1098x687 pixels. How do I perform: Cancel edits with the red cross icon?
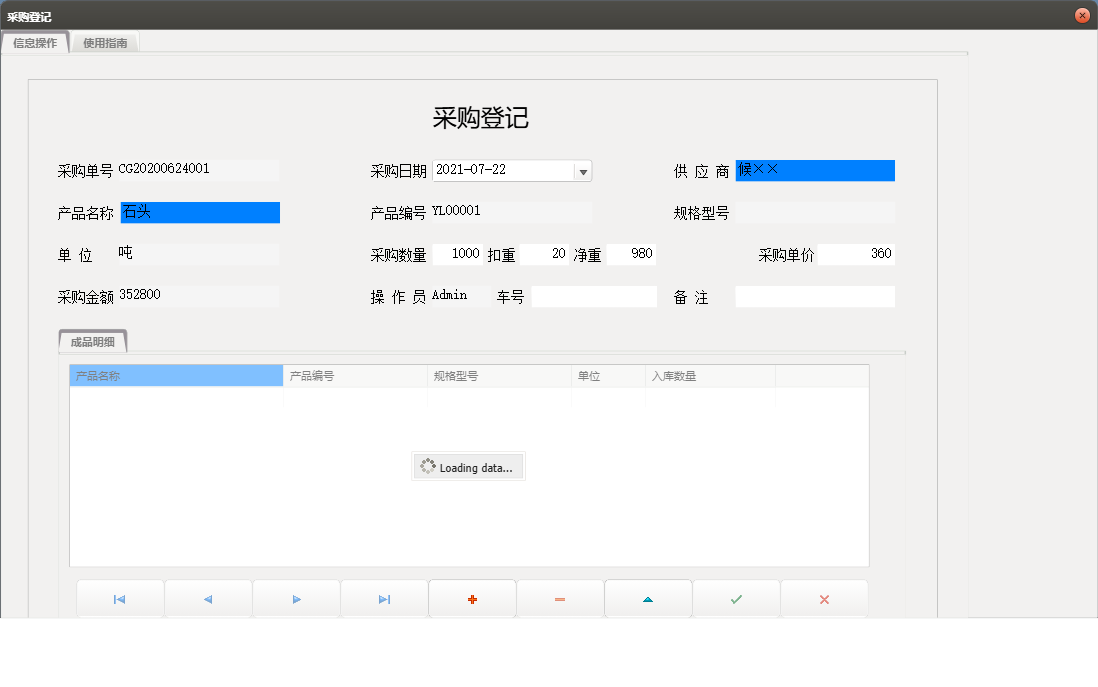tap(824, 598)
